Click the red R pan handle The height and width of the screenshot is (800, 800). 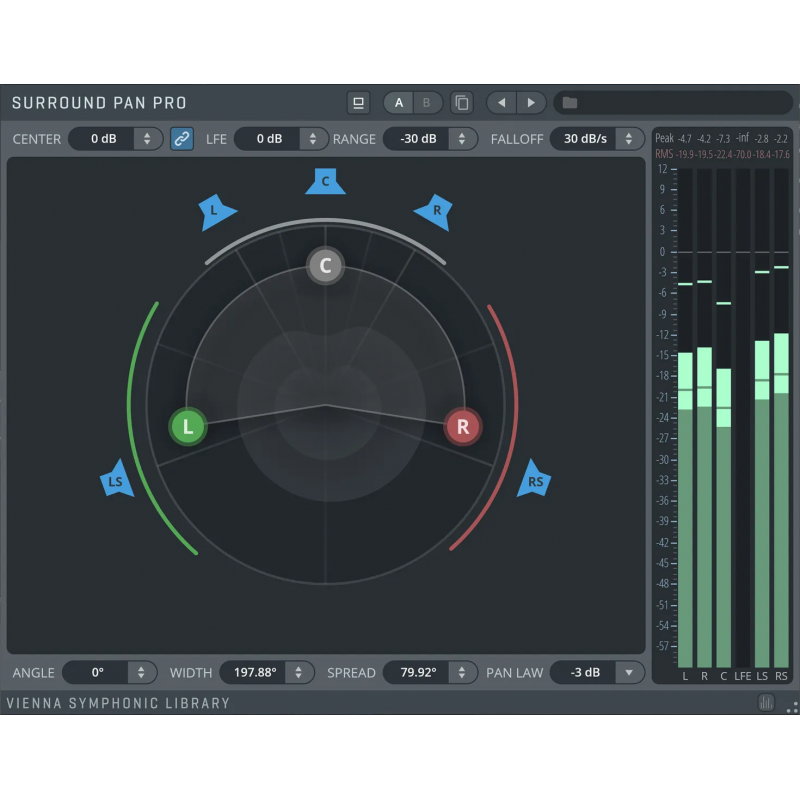pos(463,427)
